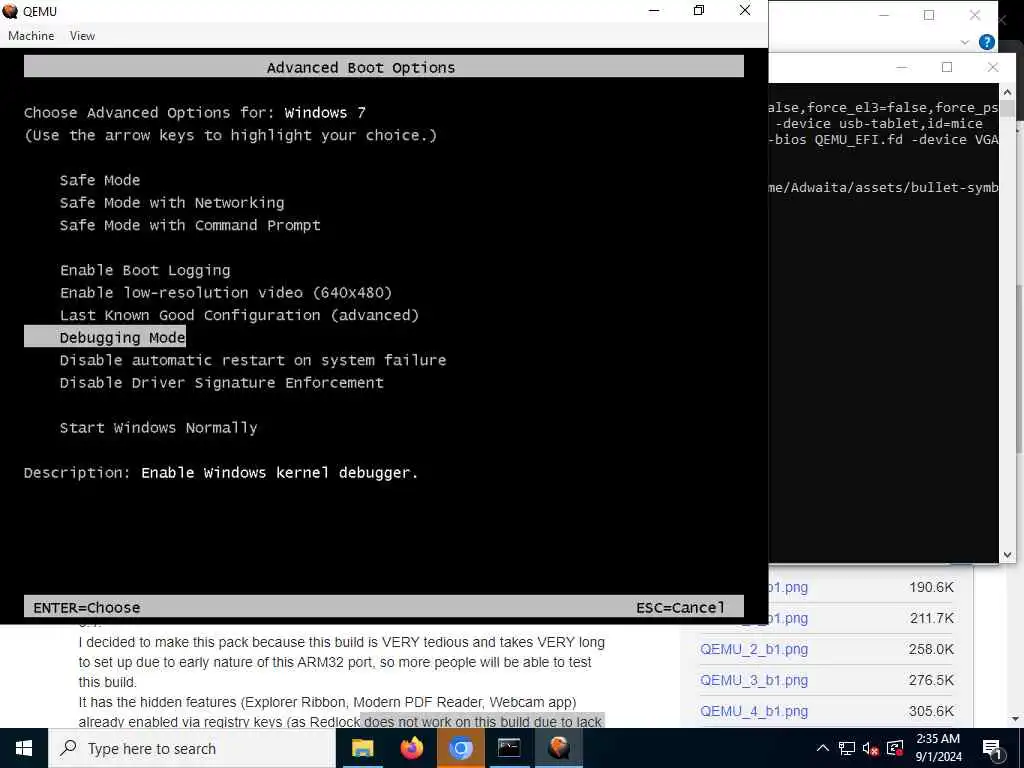Click the 258.0K file size entry

point(931,649)
